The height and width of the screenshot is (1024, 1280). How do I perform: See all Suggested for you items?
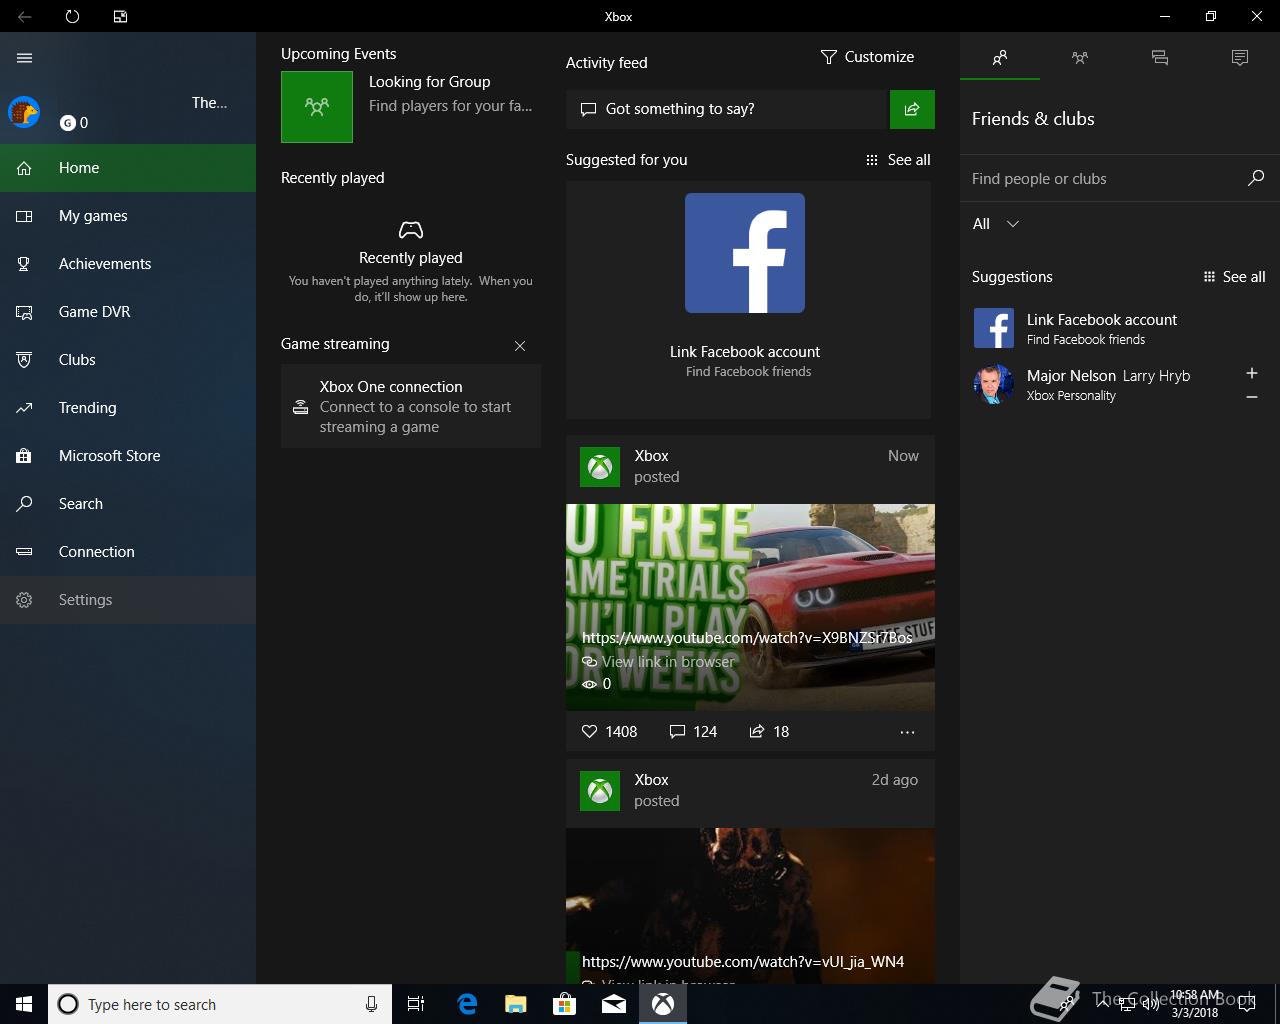click(x=898, y=160)
